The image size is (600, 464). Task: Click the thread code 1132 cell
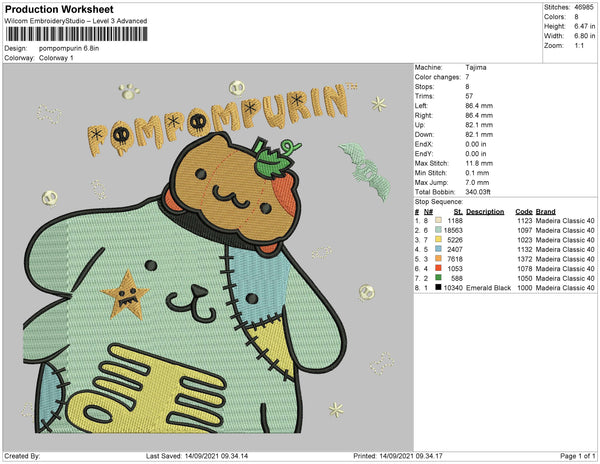525,249
